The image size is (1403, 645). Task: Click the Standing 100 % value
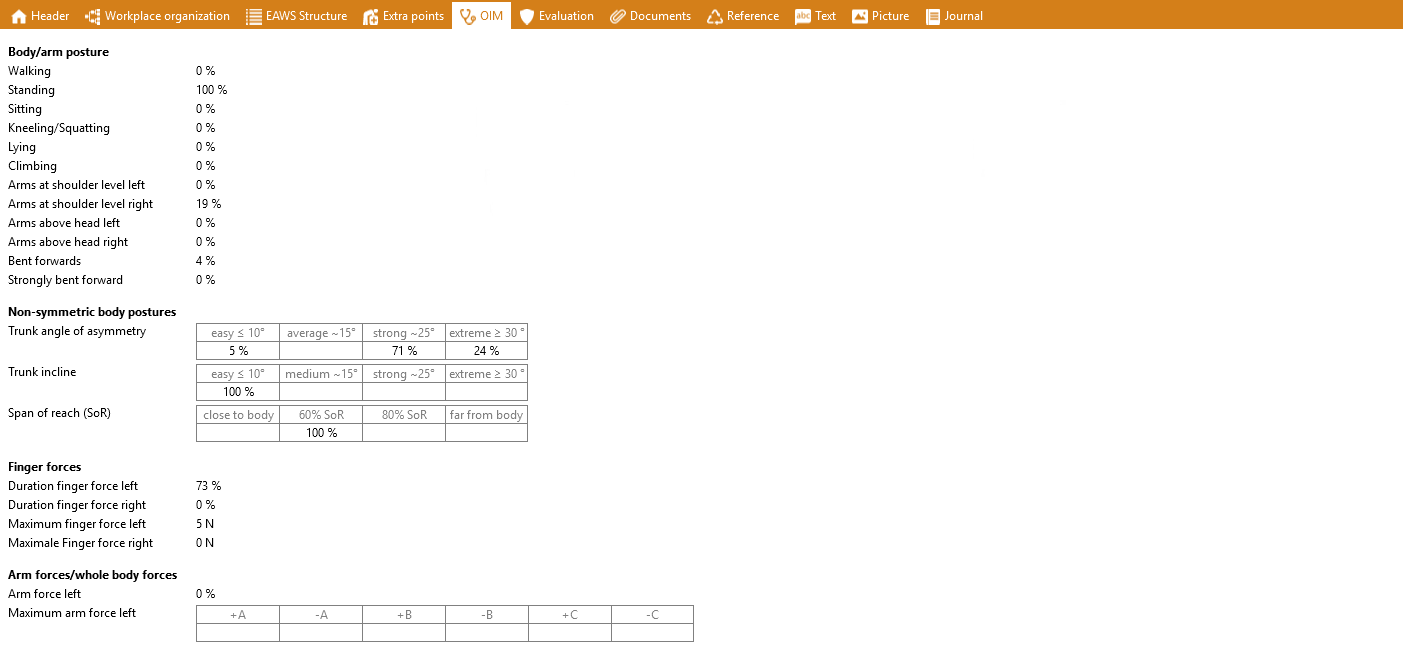211,90
